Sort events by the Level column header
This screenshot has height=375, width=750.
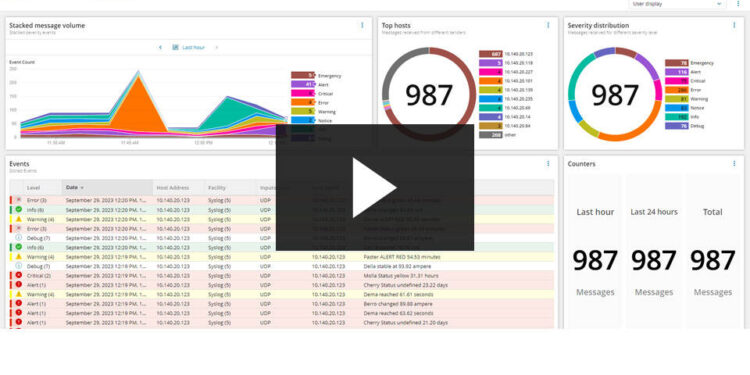pos(33,188)
